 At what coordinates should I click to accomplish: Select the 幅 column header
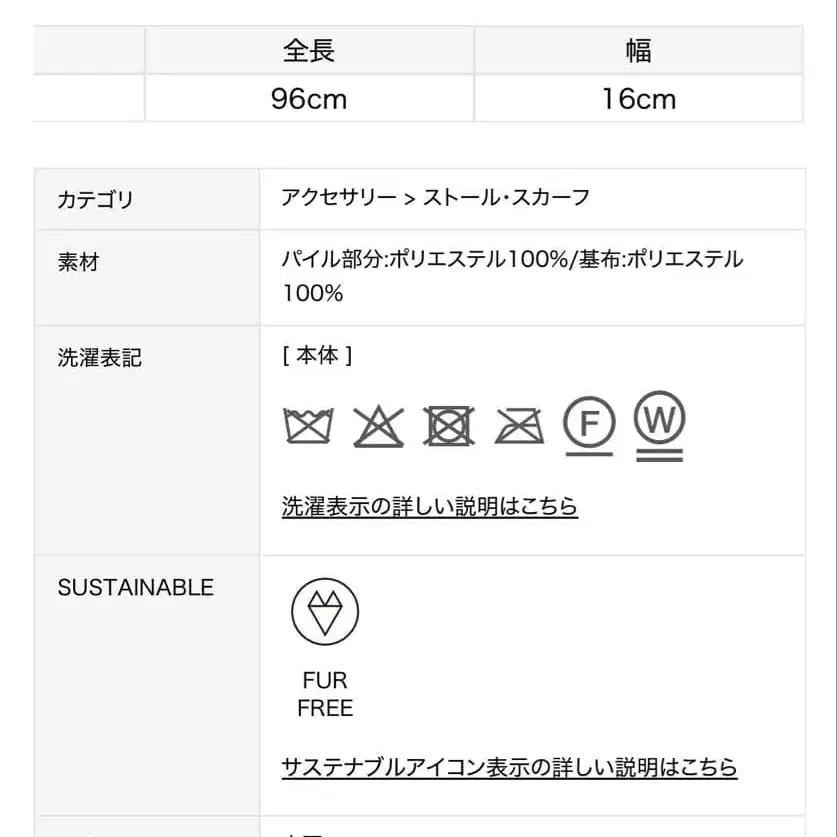[637, 49]
